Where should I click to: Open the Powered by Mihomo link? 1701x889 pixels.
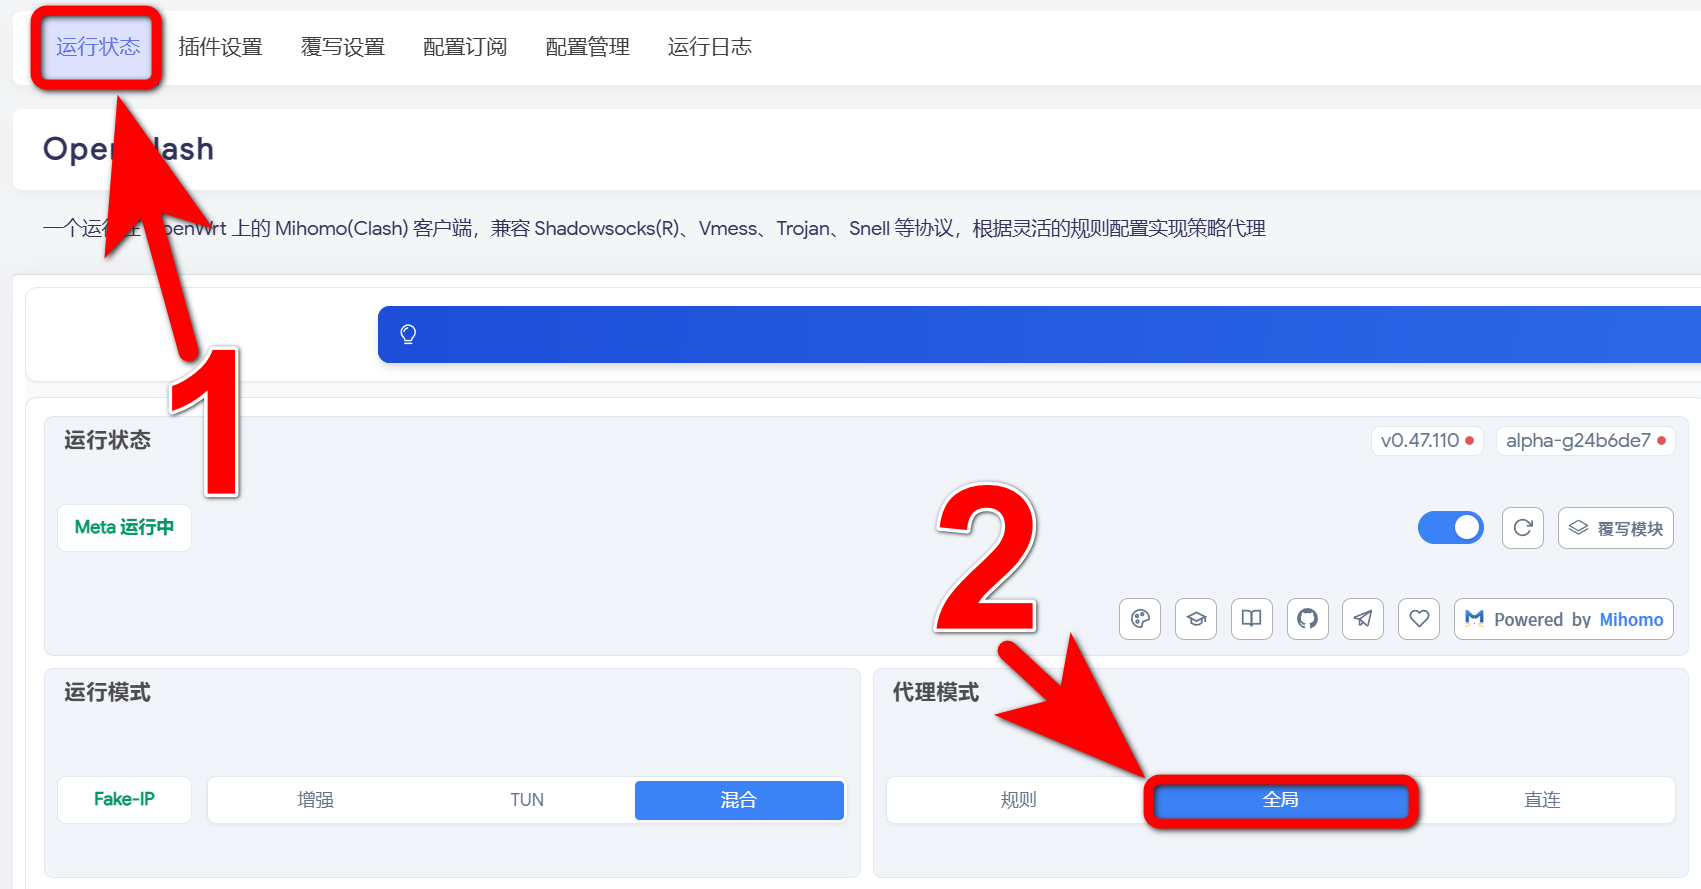click(1564, 619)
